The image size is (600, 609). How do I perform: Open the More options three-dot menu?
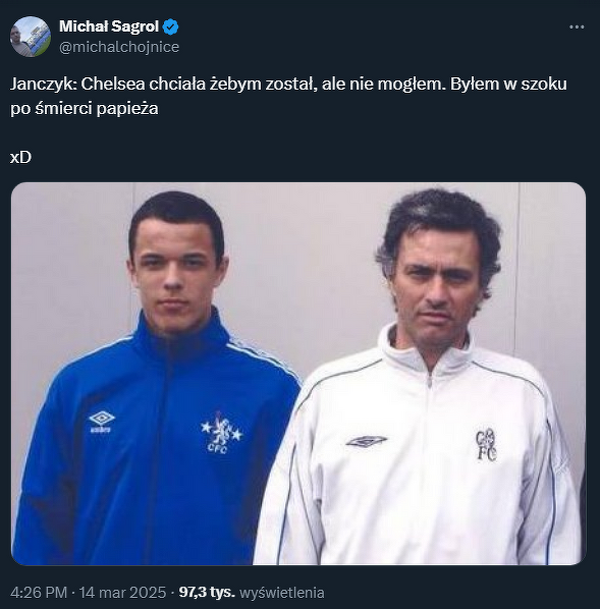[x=575, y=27]
